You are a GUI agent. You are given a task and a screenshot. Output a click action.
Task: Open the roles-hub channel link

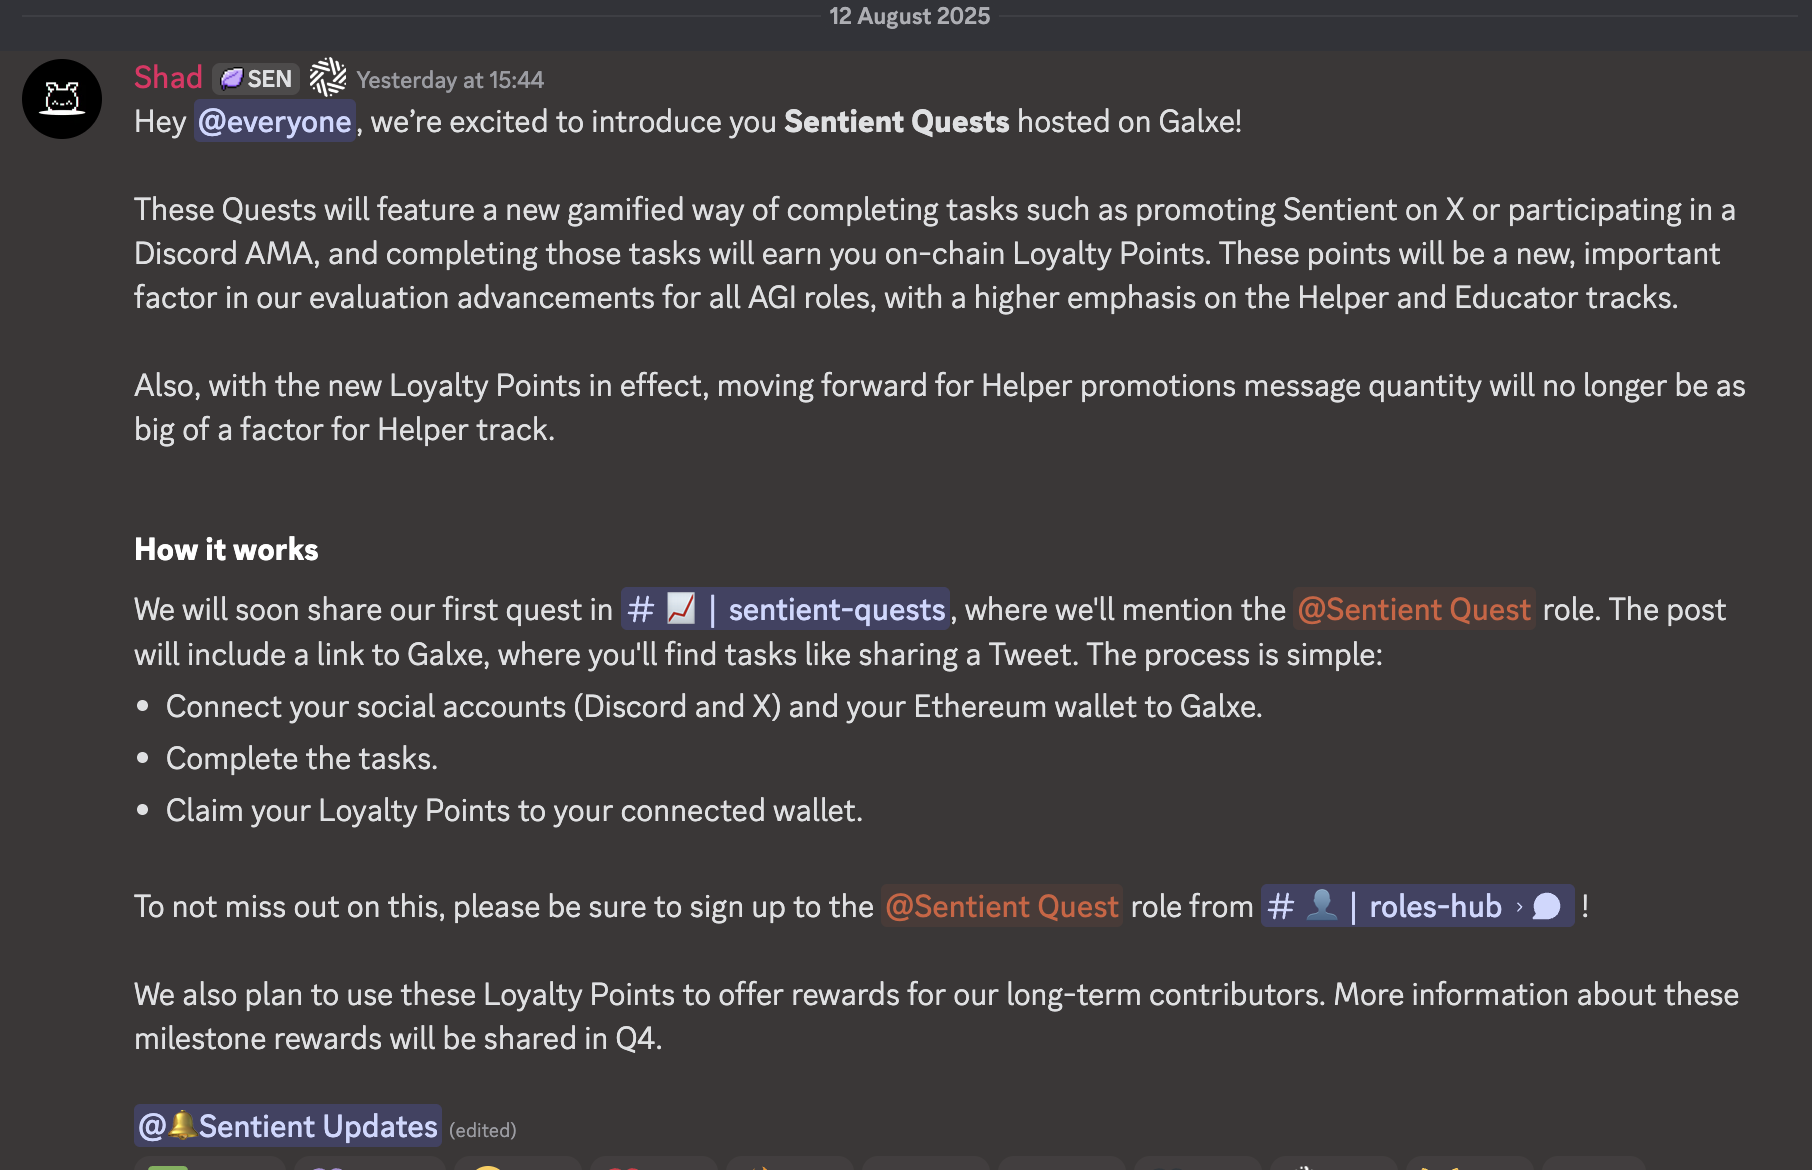pos(1434,907)
